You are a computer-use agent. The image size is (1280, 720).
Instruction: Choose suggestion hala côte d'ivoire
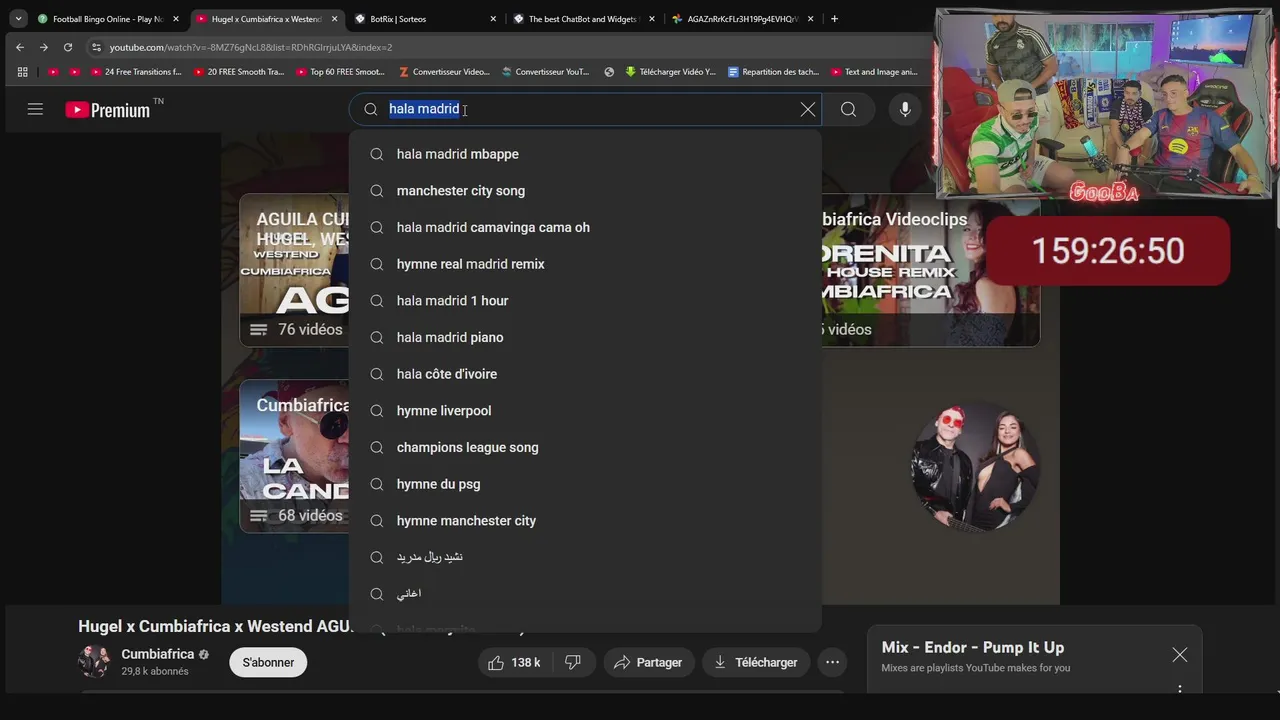585,374
